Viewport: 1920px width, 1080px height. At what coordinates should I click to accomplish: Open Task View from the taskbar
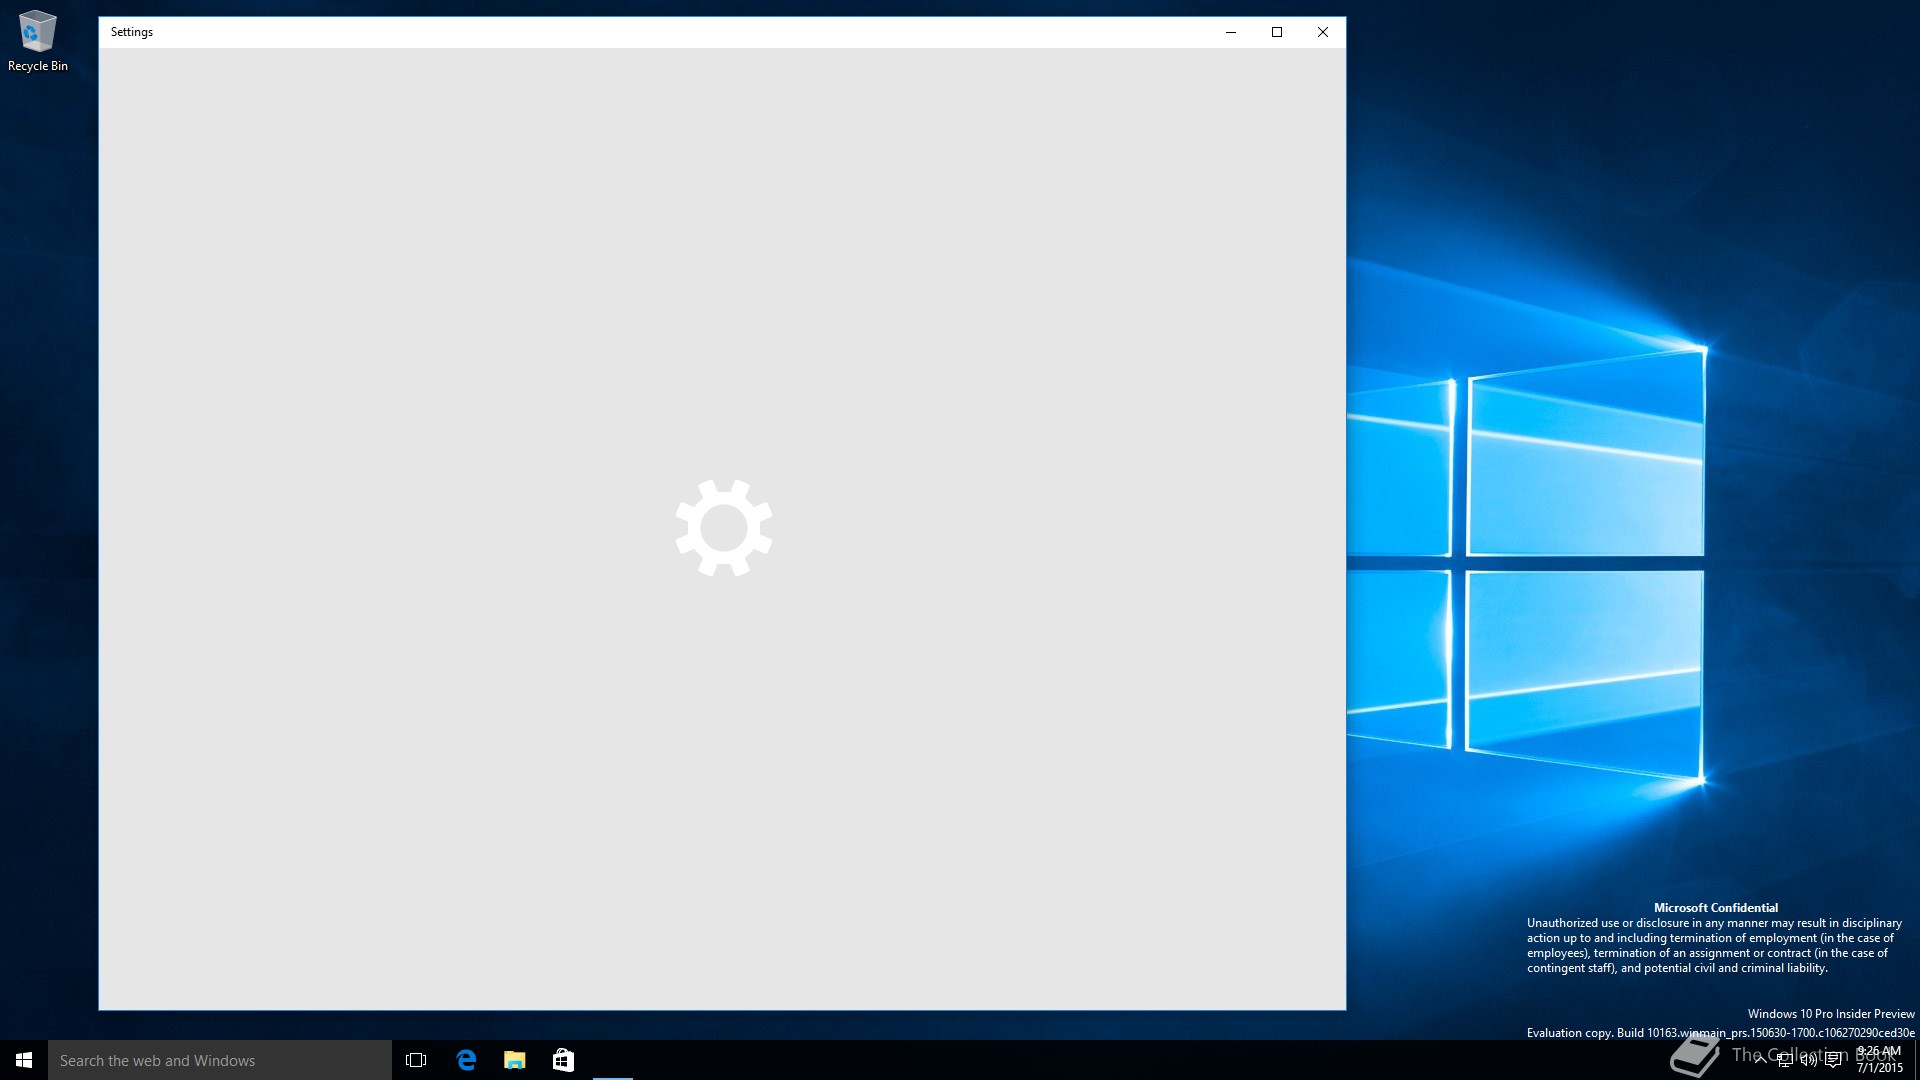click(x=416, y=1060)
